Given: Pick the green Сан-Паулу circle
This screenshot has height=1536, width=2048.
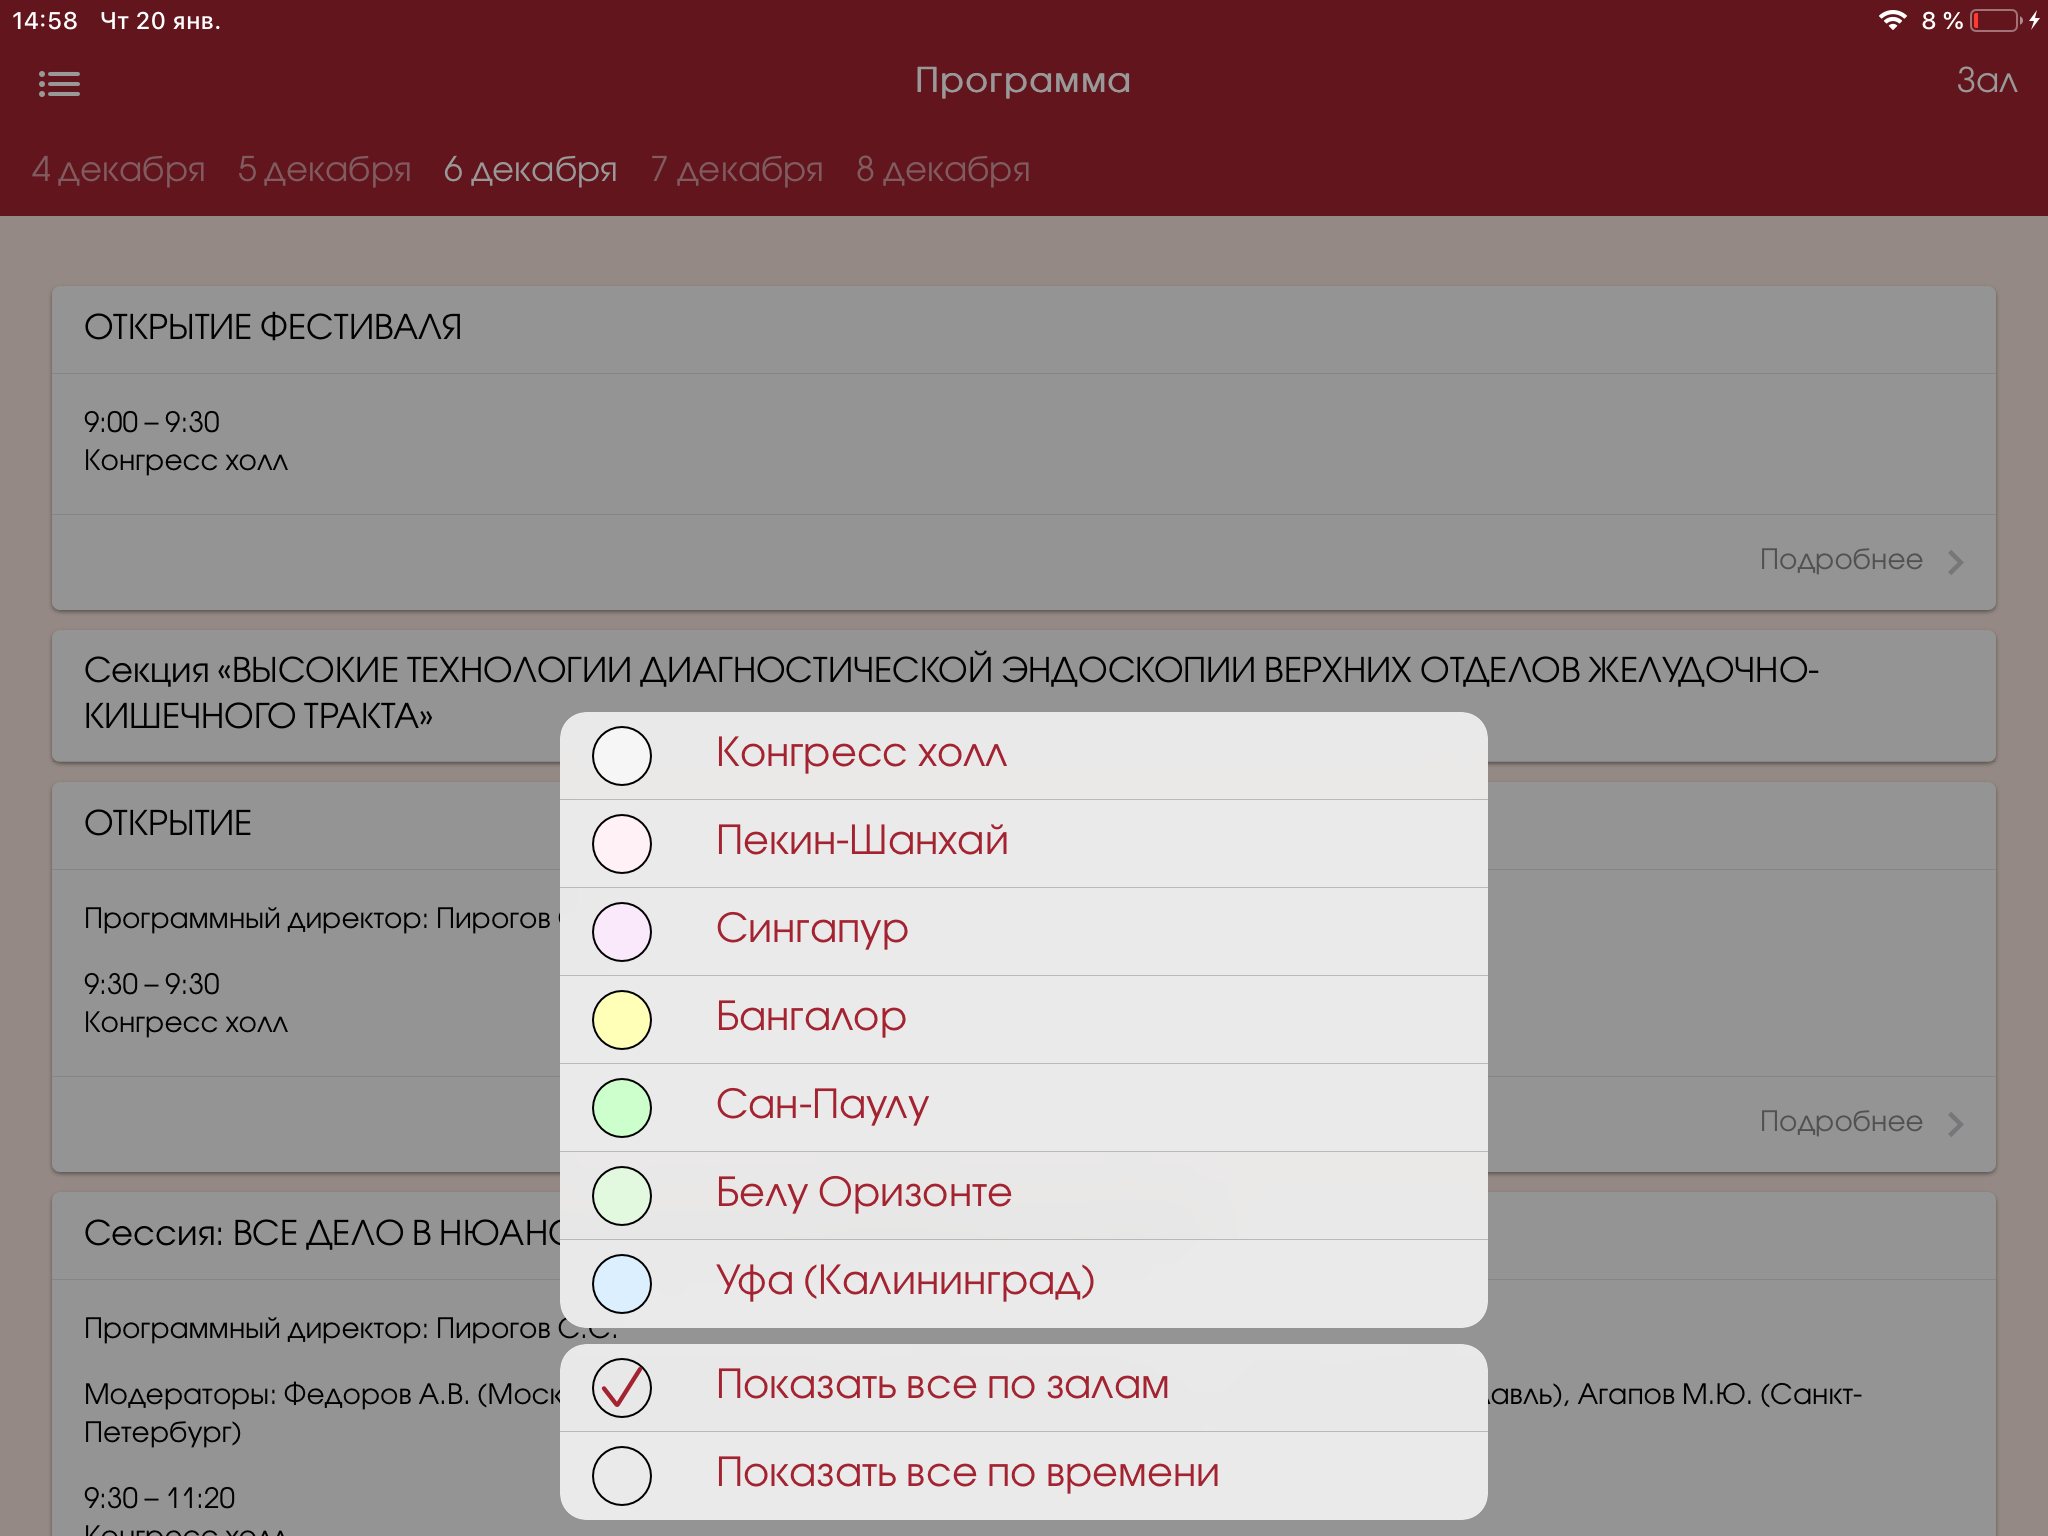Looking at the screenshot, I should point(622,1108).
